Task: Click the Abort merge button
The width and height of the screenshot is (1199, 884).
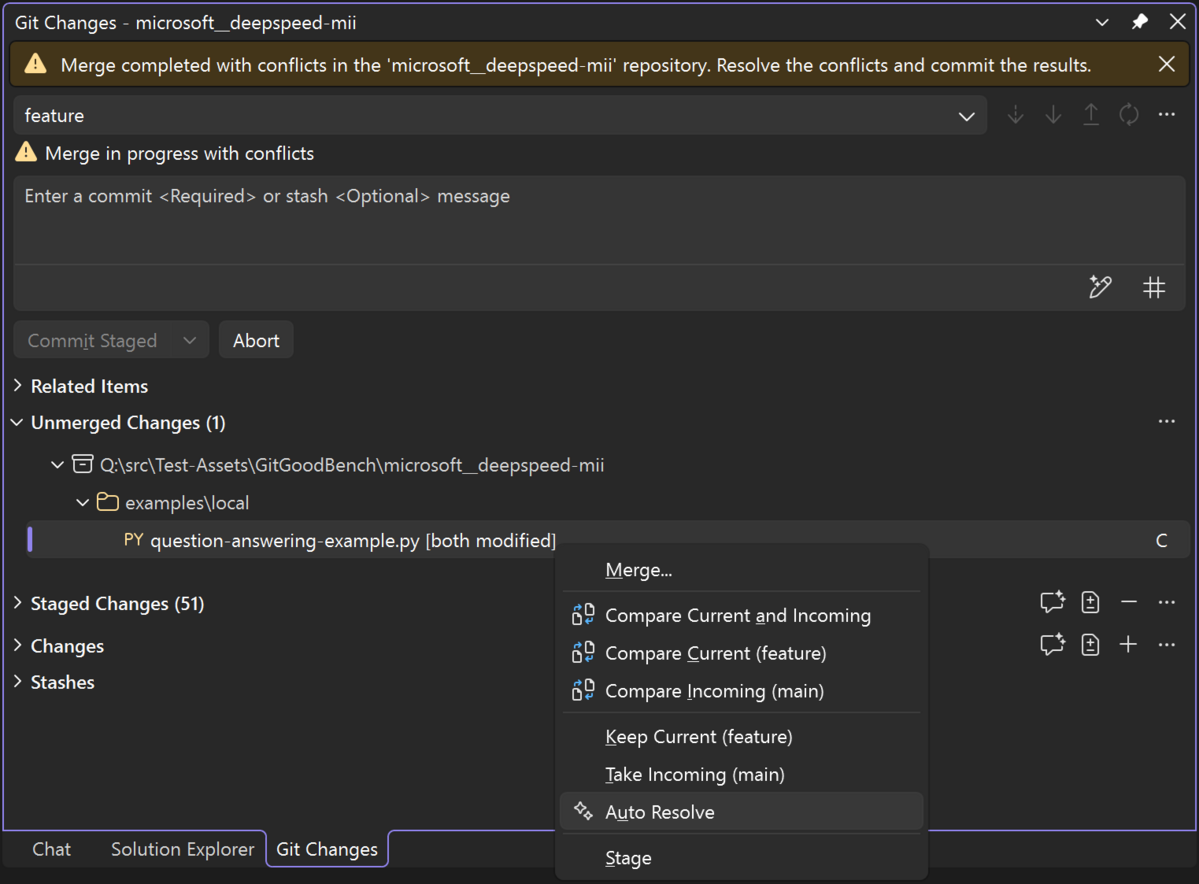Action: point(256,340)
